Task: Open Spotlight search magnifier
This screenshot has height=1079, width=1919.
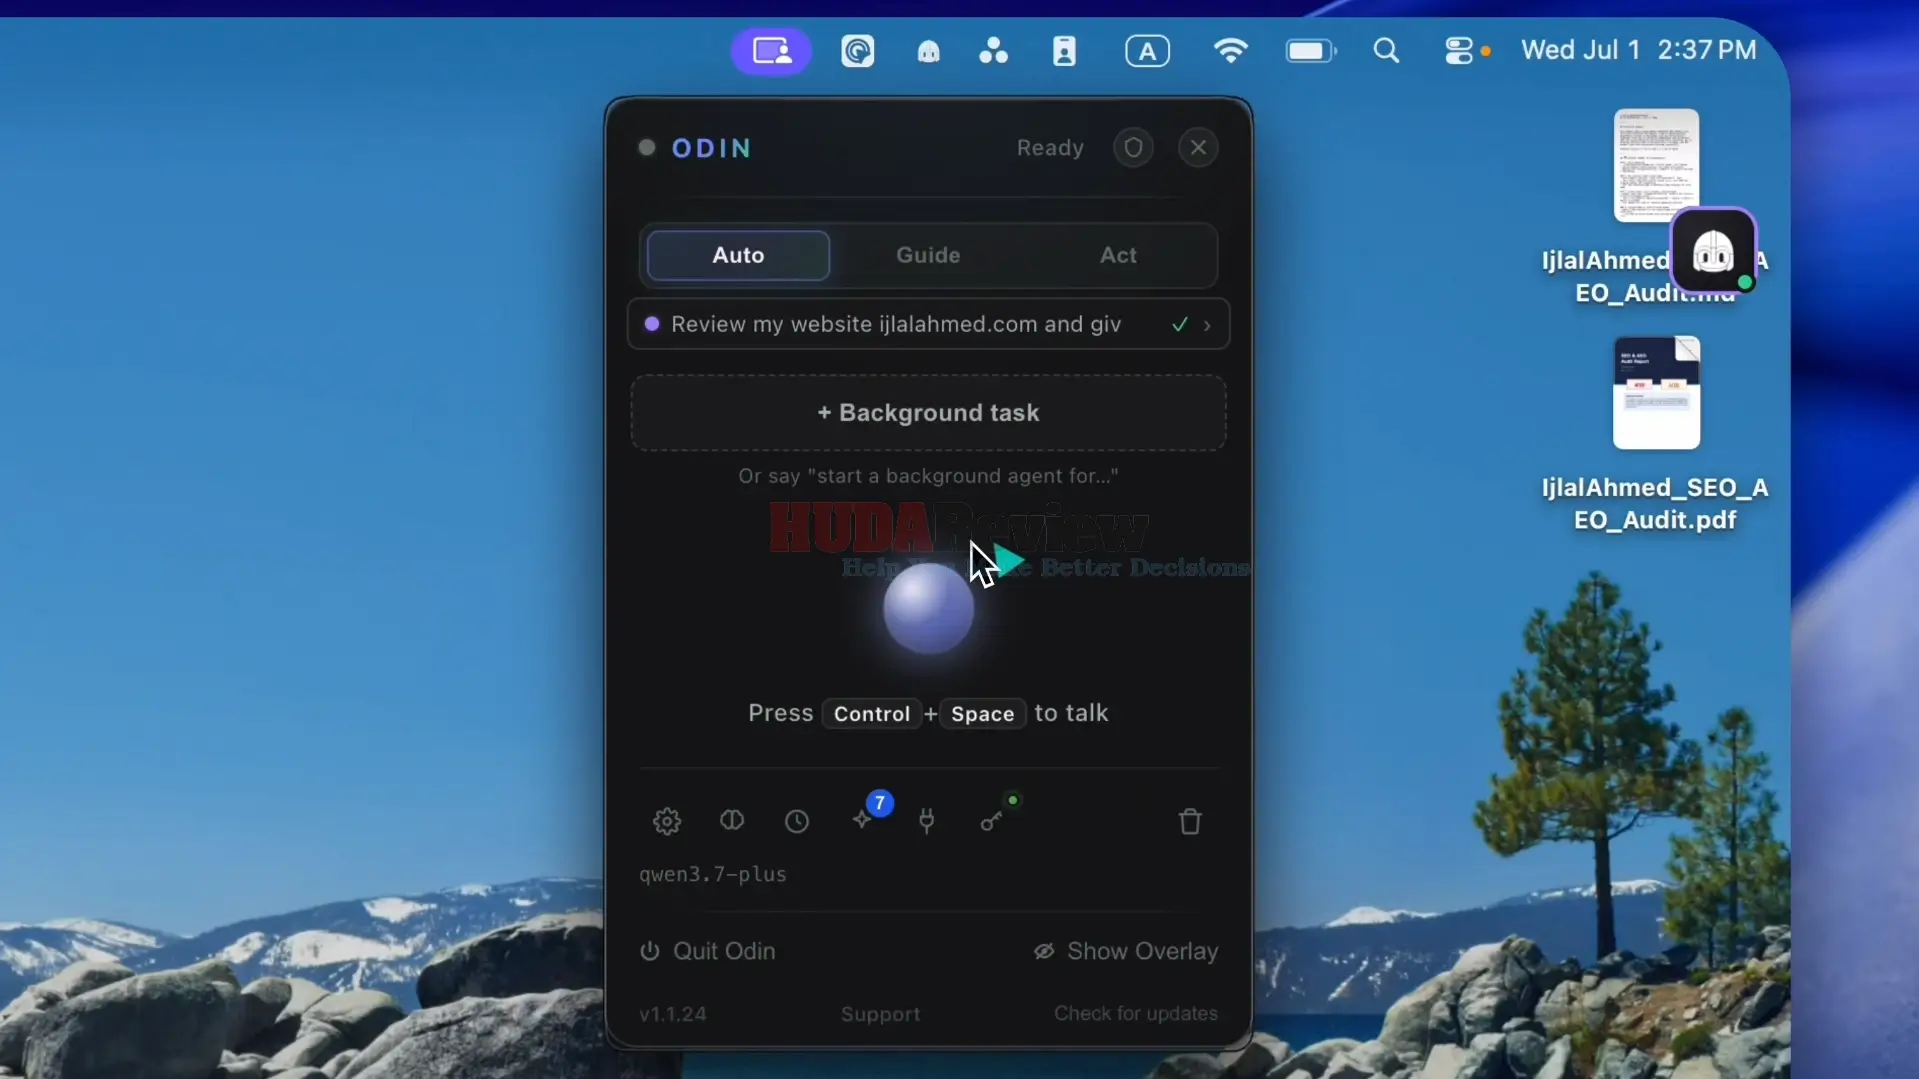Action: coord(1386,51)
